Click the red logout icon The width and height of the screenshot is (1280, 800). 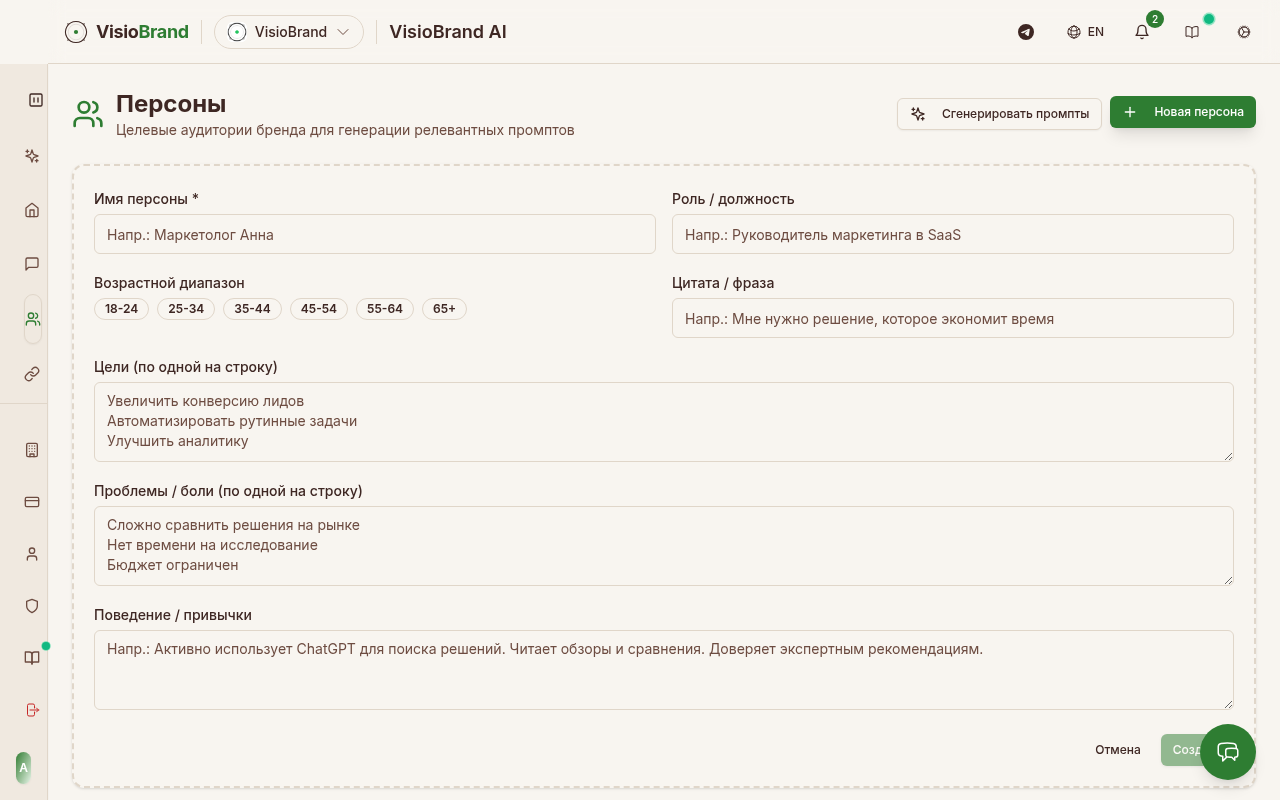[32, 710]
